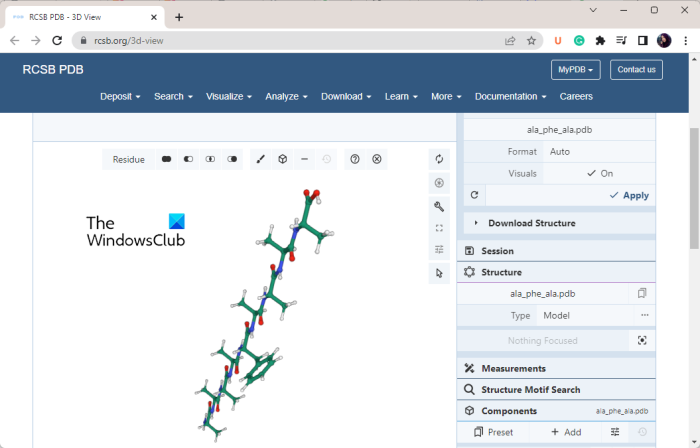Screen dimensions: 700x448
Task: Open the Extensions puzzle icon
Action: pyautogui.click(x=600, y=41)
